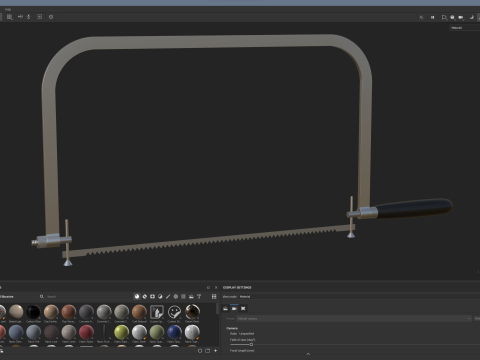The height and width of the screenshot is (360, 480).
Task: Switch to Environment settings tab icon
Action: 225,308
